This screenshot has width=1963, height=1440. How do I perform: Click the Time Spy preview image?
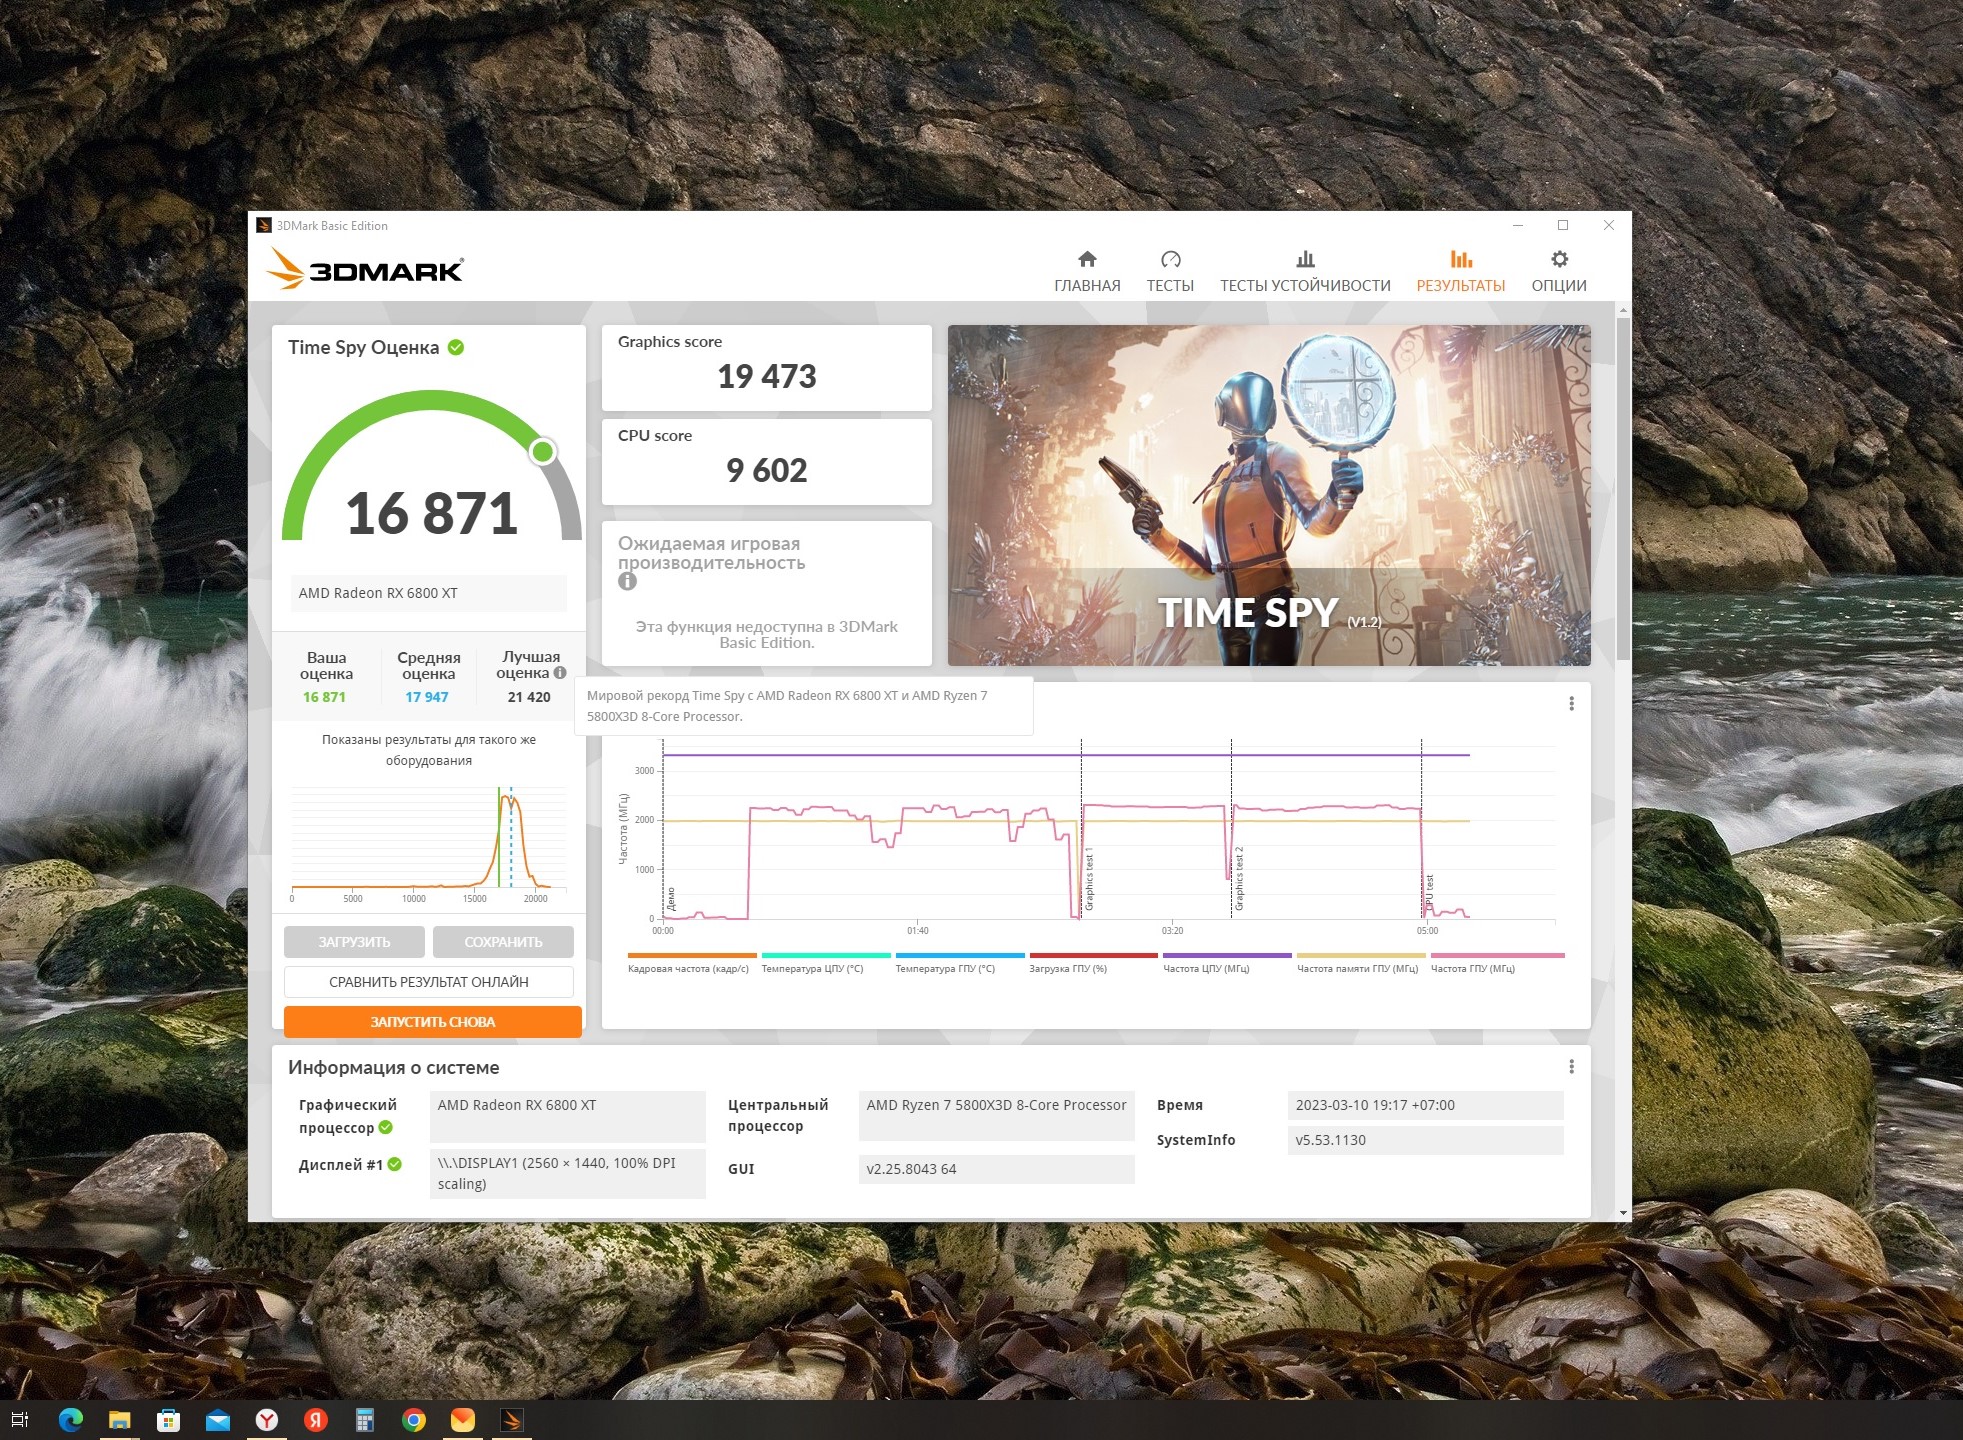click(x=1268, y=495)
